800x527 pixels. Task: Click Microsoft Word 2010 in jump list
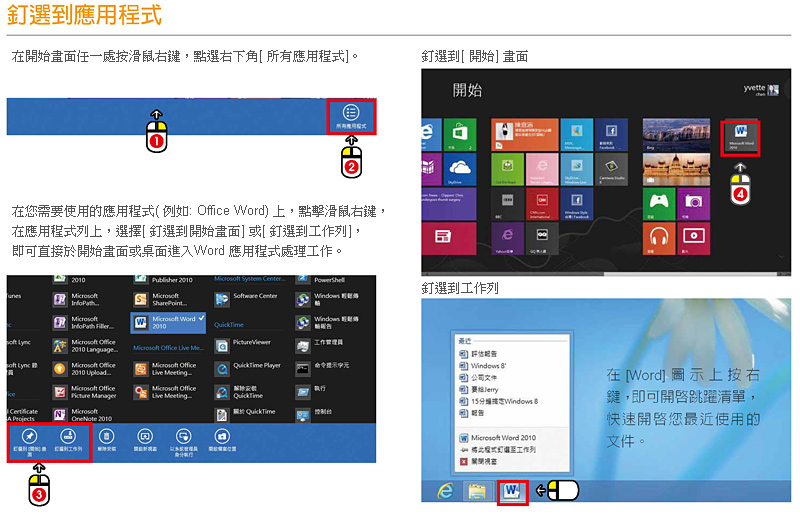click(497, 438)
